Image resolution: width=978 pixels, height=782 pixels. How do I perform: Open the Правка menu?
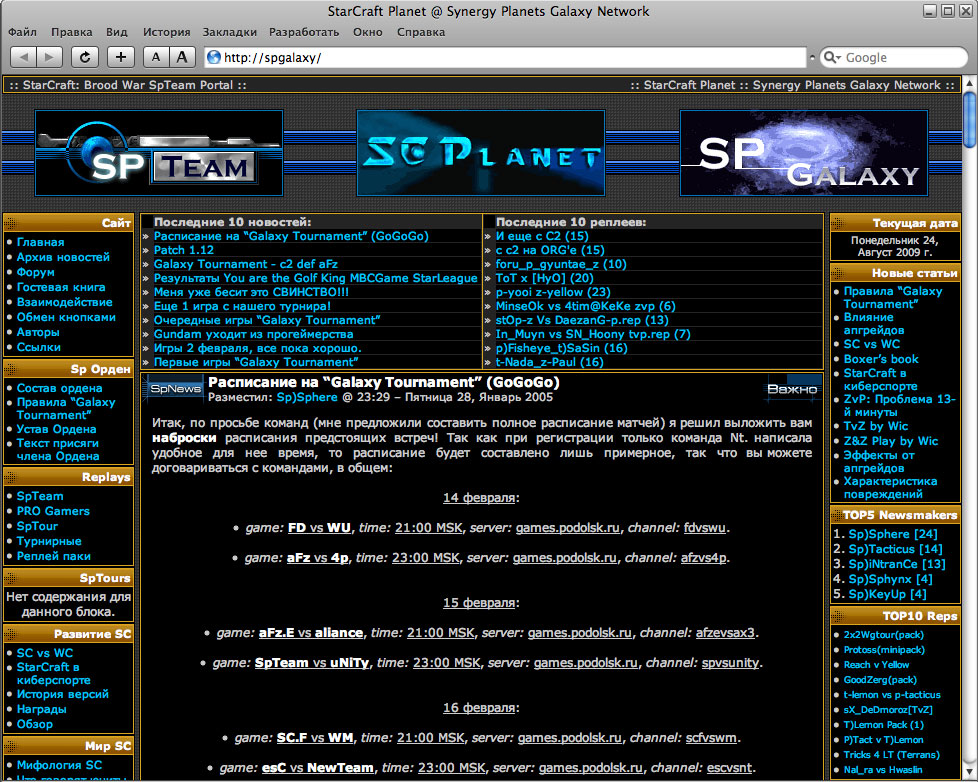click(x=72, y=32)
